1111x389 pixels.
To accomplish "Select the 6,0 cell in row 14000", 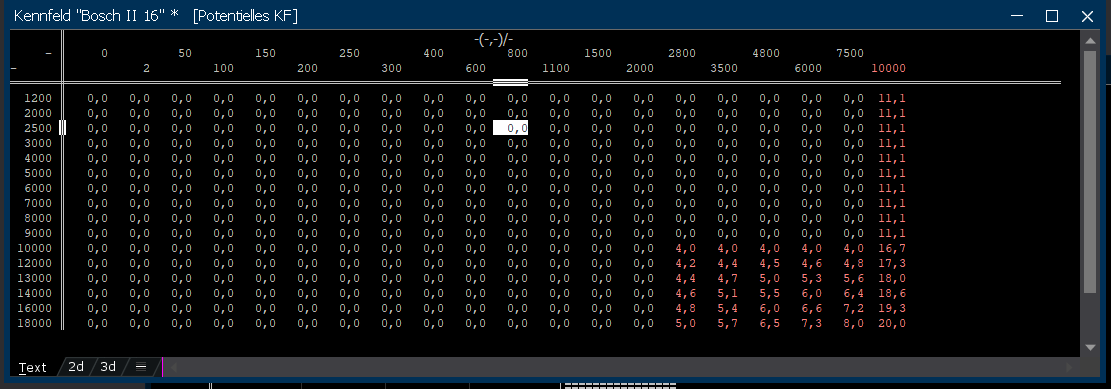I will click(x=812, y=293).
